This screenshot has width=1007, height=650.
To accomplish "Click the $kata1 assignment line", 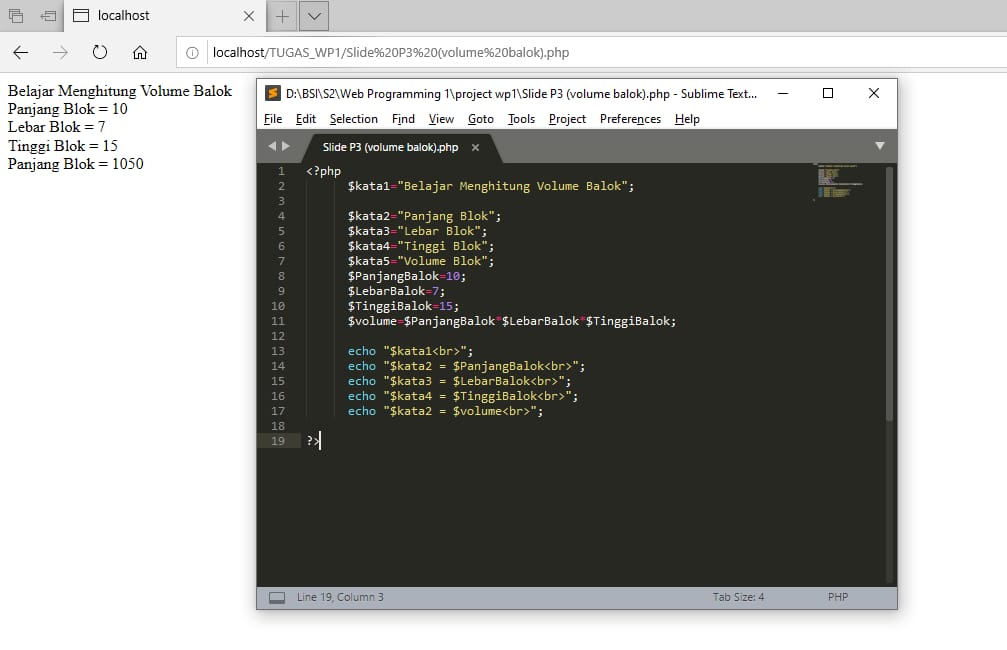I will point(491,186).
